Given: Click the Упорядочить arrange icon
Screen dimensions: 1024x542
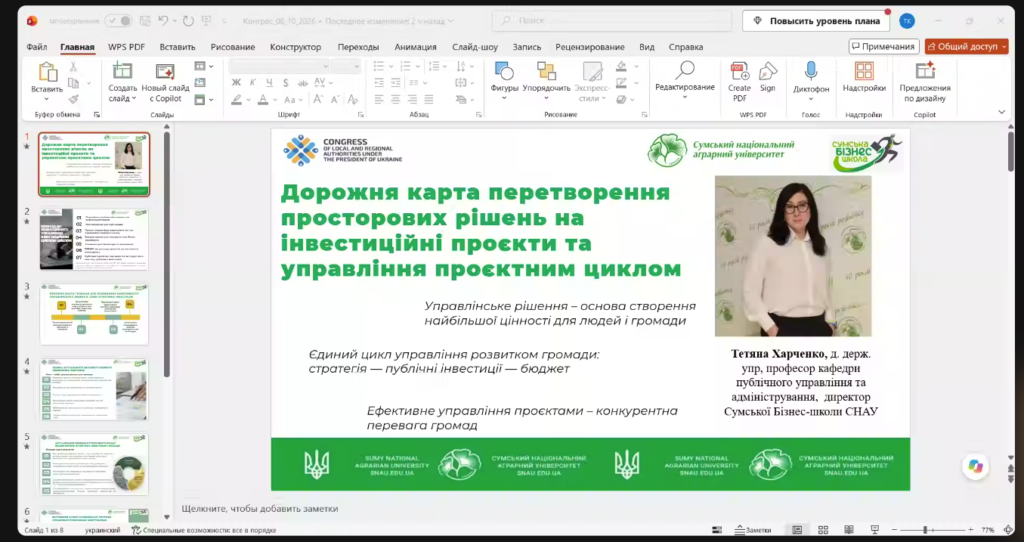Looking at the screenshot, I should pos(546,71).
